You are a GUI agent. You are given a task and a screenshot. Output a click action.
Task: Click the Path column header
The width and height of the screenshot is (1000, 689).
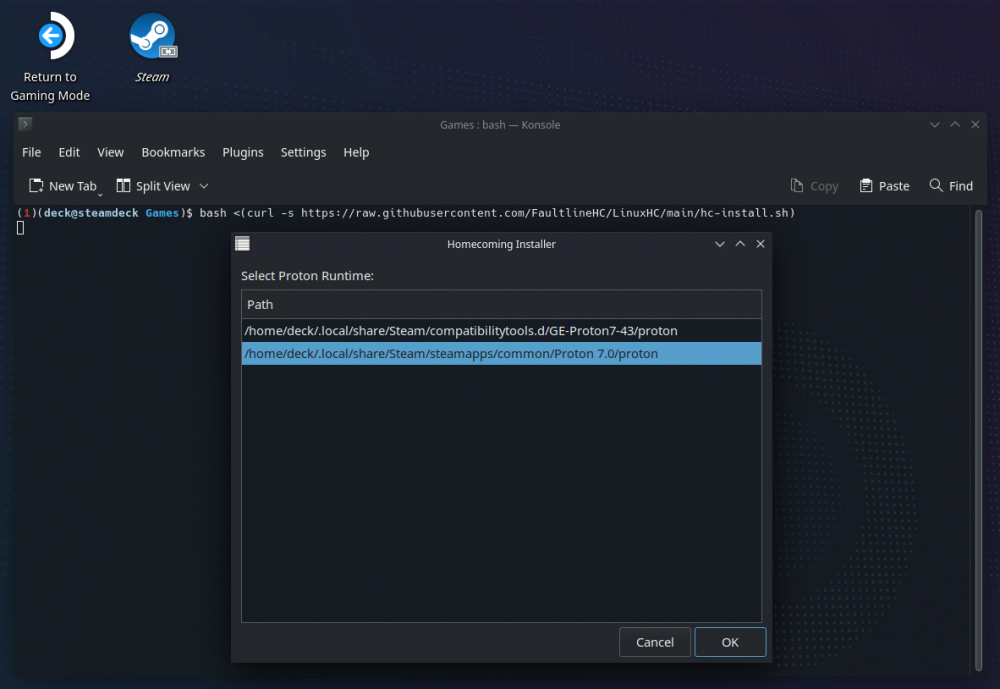coord(500,304)
